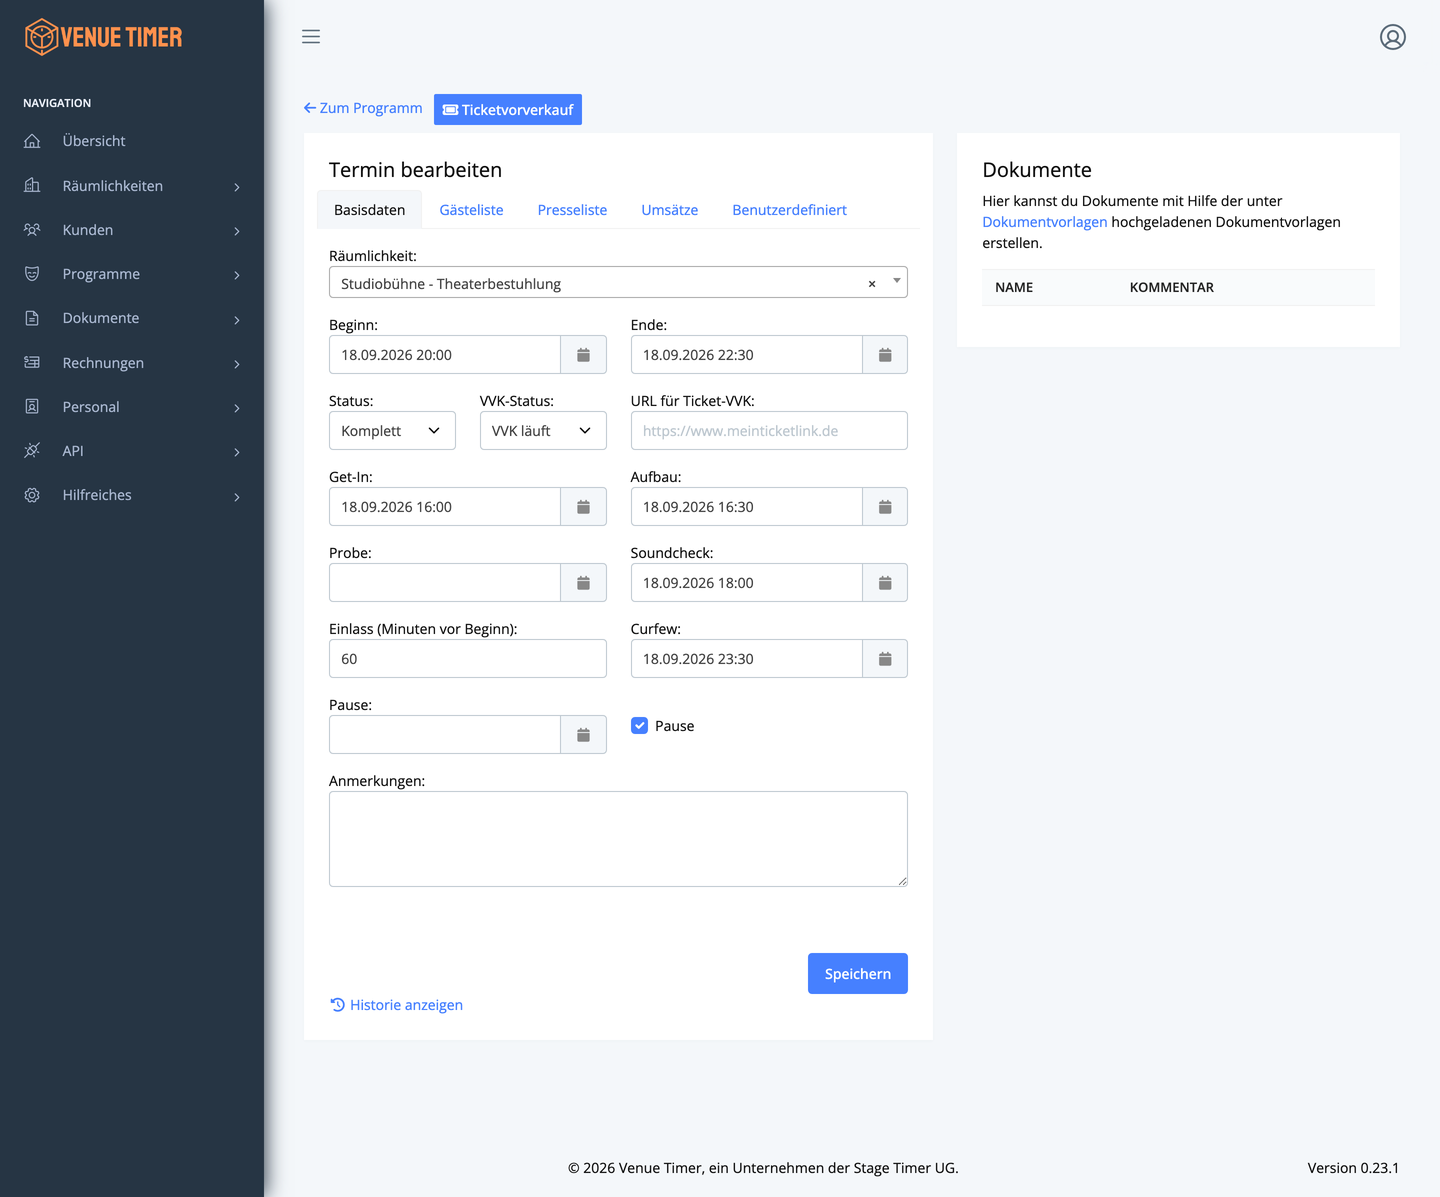Open calendar picker for Soundcheck field
The height and width of the screenshot is (1197, 1440).
click(x=885, y=583)
